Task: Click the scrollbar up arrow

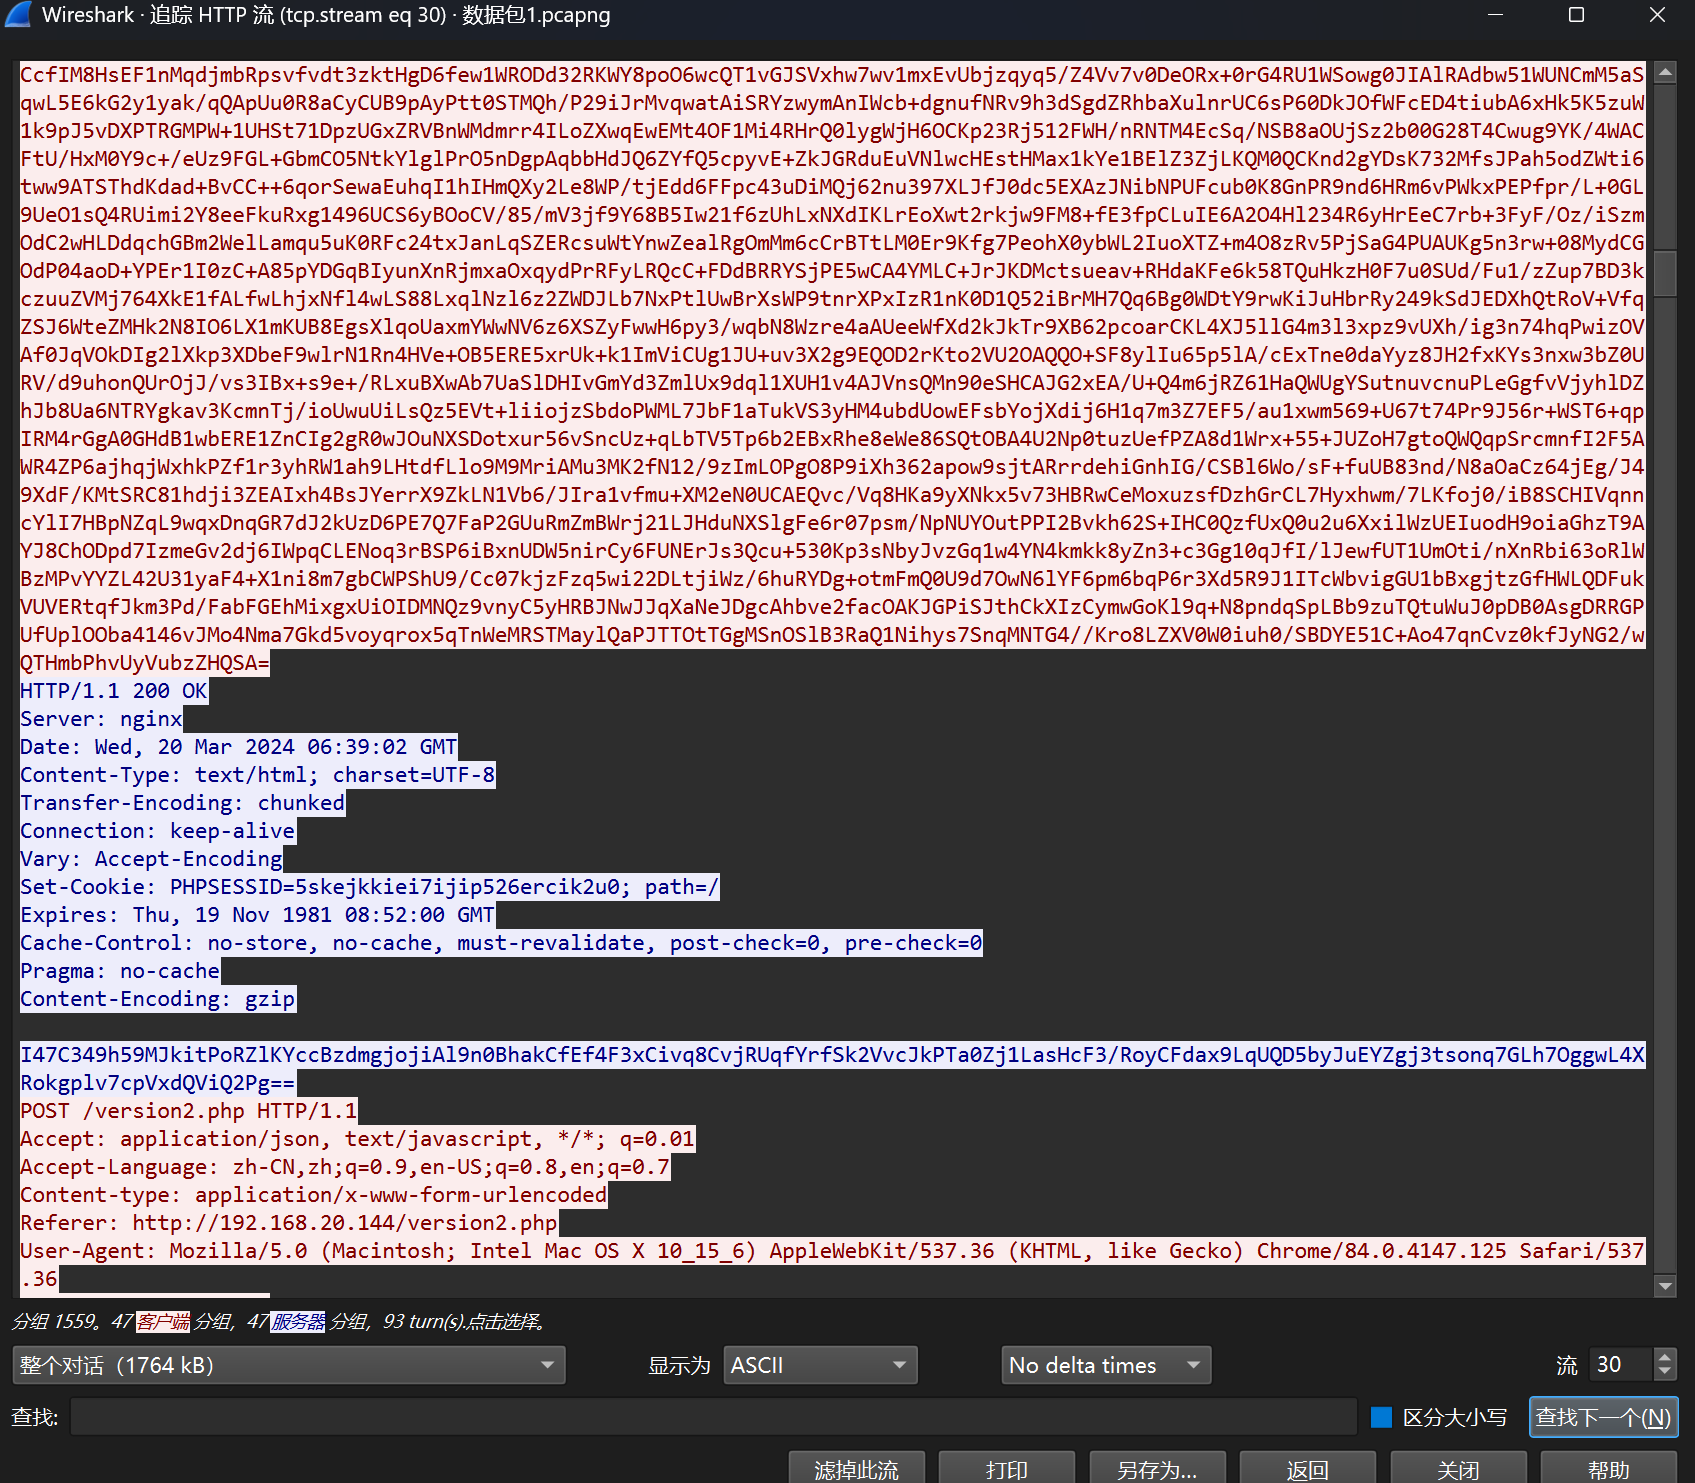Action: tap(1664, 72)
